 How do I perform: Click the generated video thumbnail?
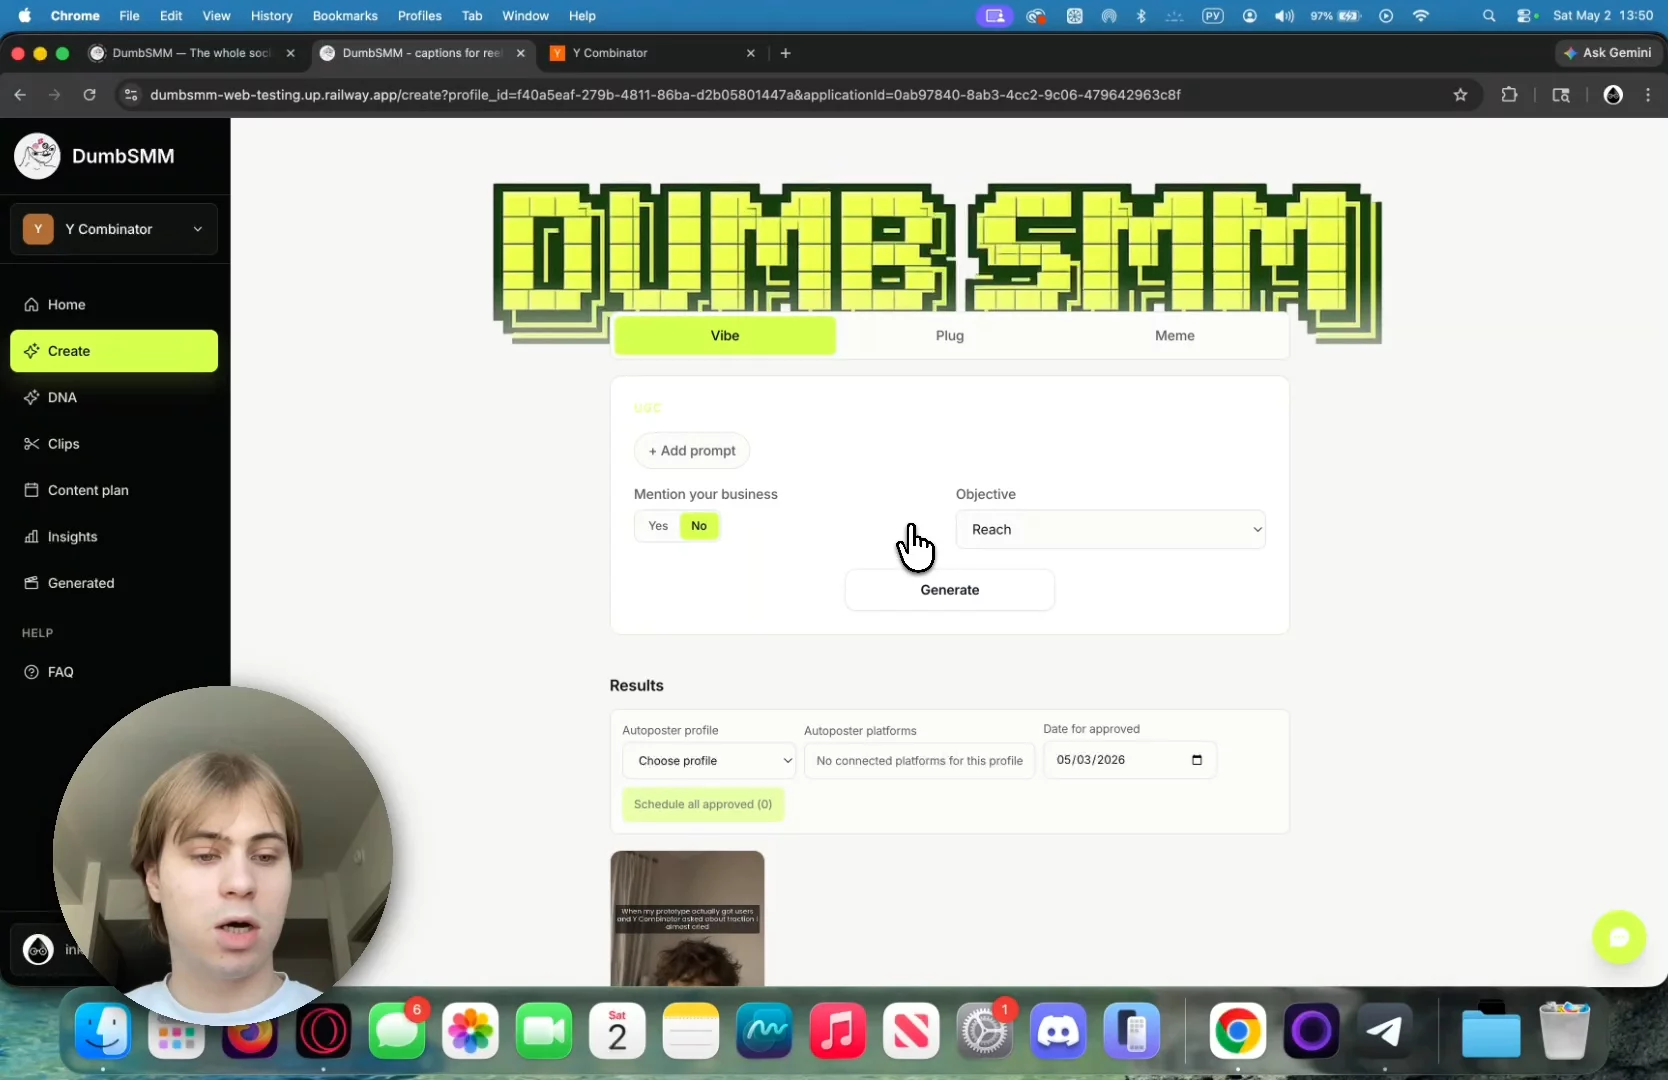click(x=687, y=918)
